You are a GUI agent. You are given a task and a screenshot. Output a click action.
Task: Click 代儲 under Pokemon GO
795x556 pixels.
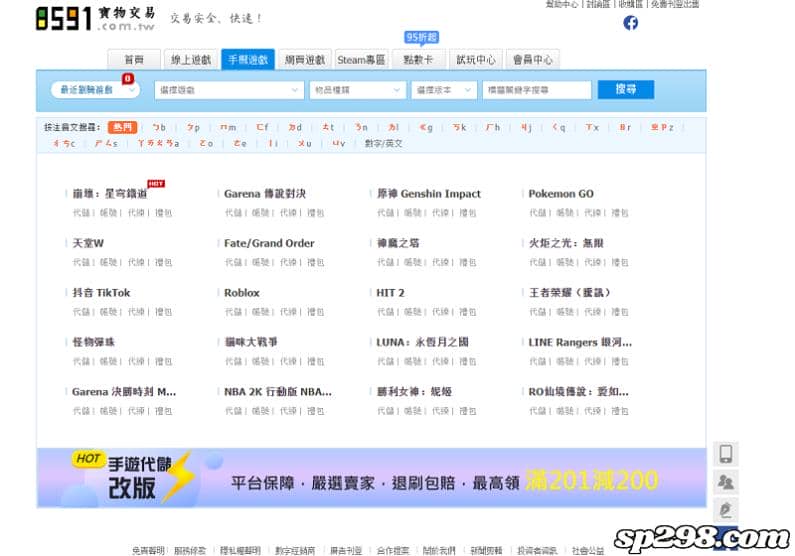click(537, 213)
